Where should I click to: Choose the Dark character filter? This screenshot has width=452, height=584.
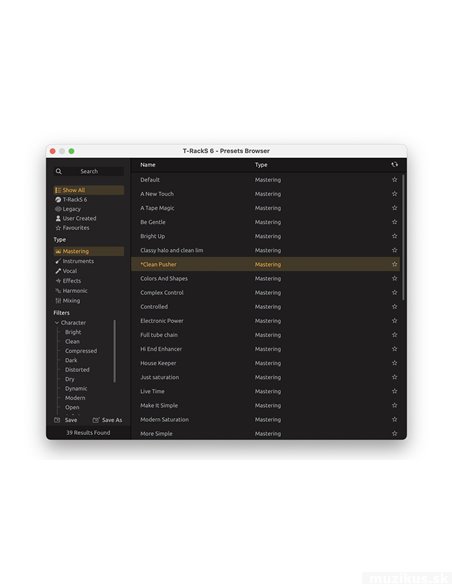pyautogui.click(x=71, y=360)
